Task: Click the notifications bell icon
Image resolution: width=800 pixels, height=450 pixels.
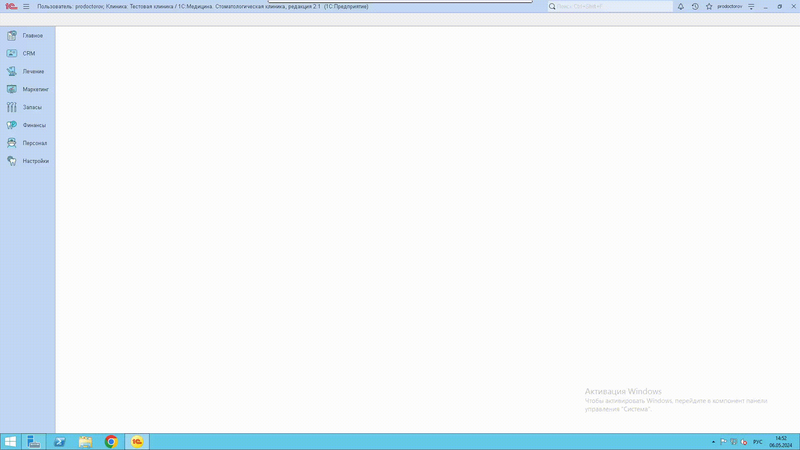Action: [x=681, y=7]
